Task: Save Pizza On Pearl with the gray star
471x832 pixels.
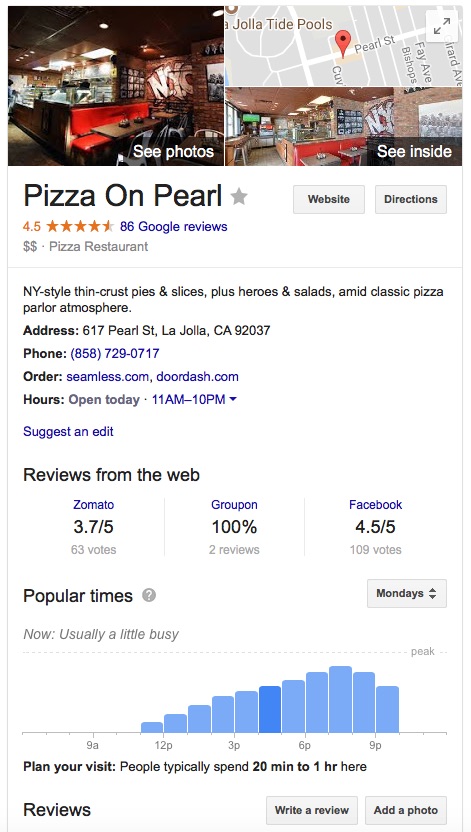Action: (239, 197)
